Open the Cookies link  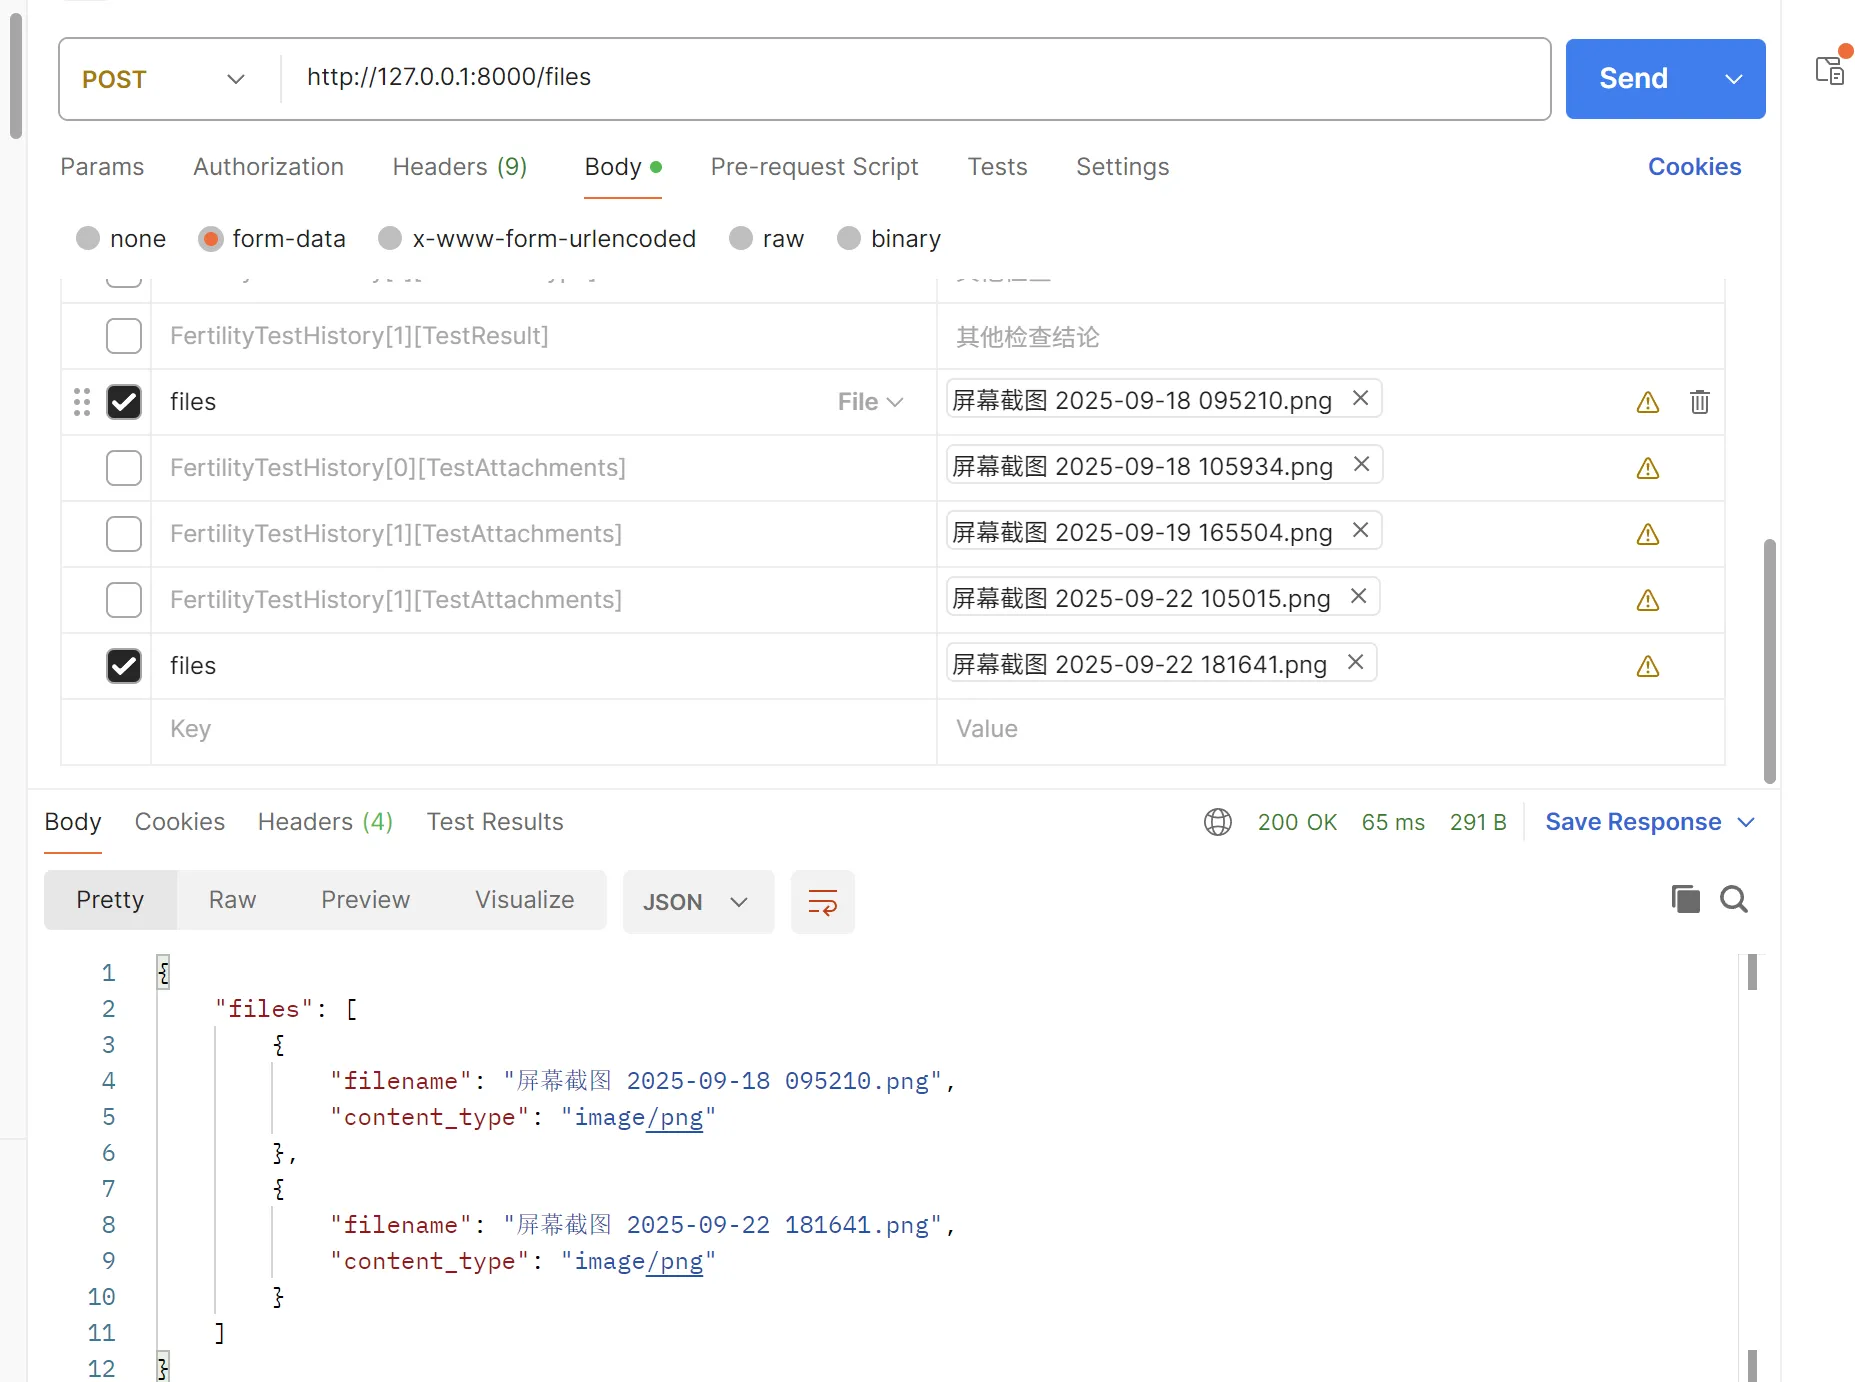tap(1694, 167)
